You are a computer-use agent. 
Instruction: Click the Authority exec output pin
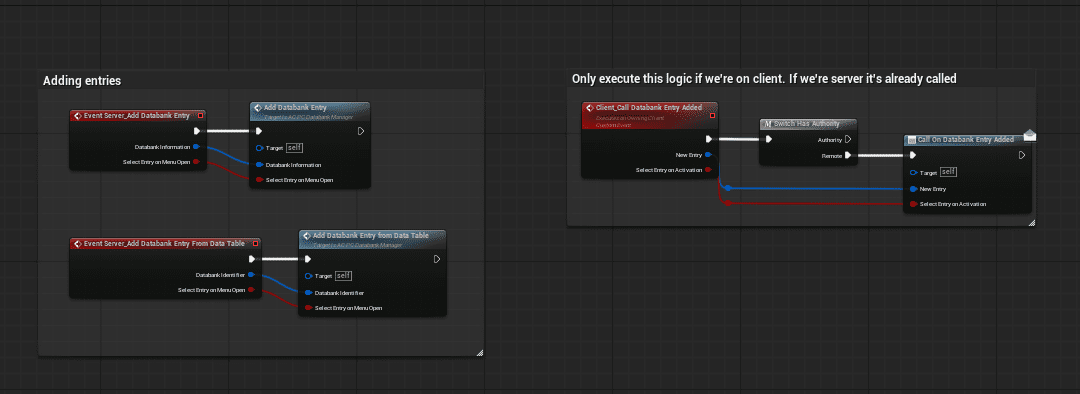coord(848,139)
